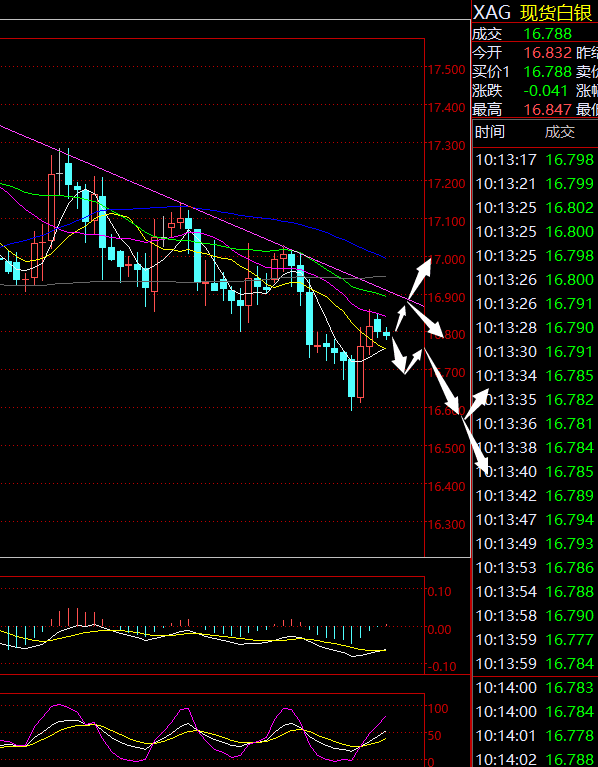Click the 时间 column header in tick list
Viewport: 598px width, 767px height.
tap(490, 132)
